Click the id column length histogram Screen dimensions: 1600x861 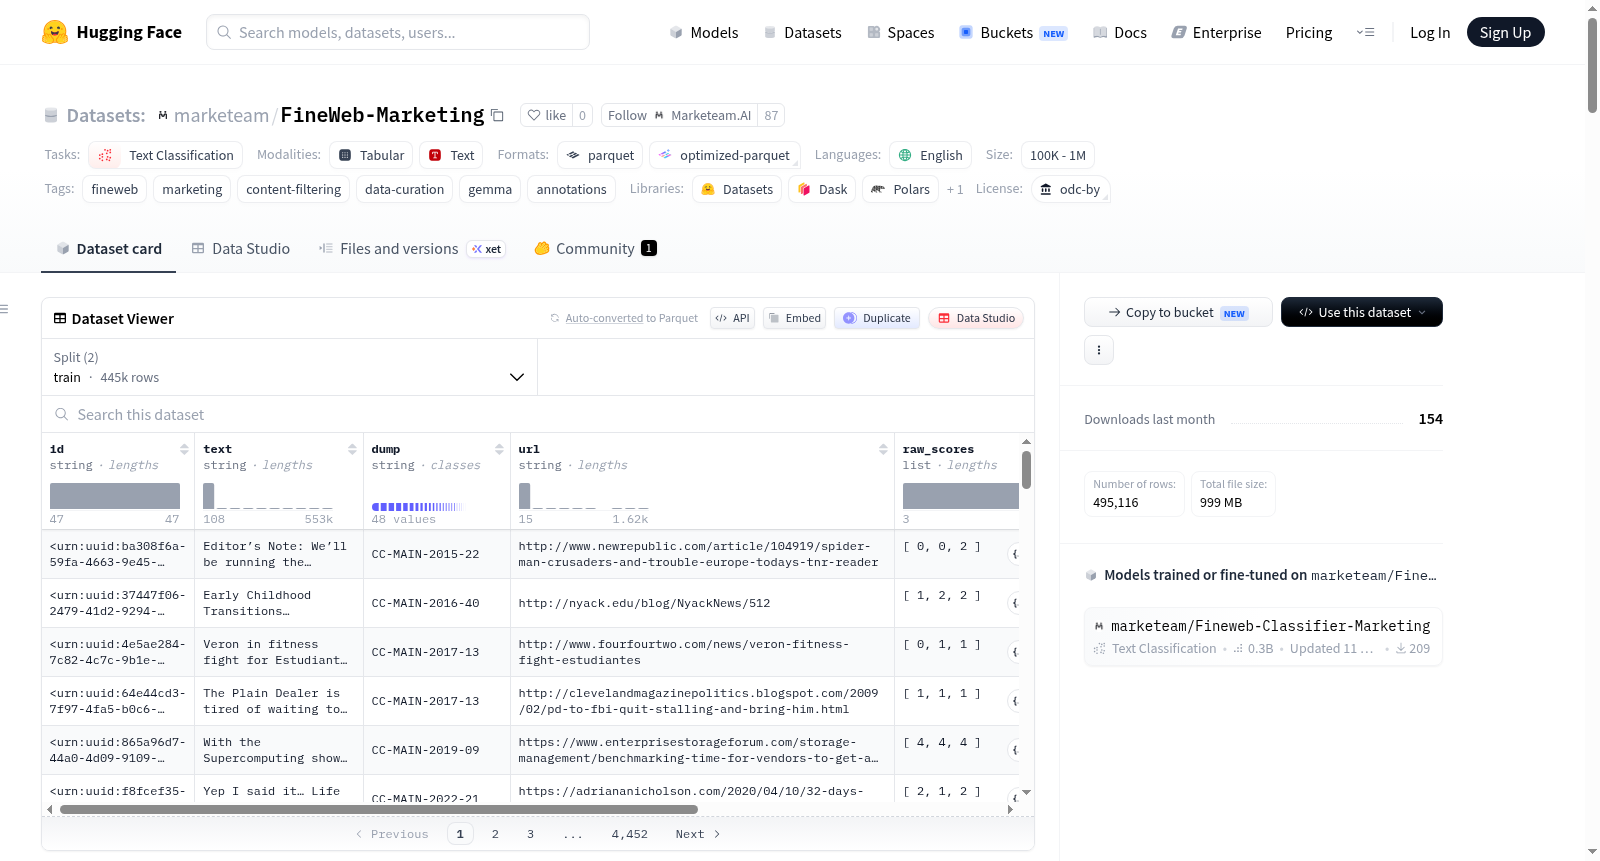tap(115, 496)
